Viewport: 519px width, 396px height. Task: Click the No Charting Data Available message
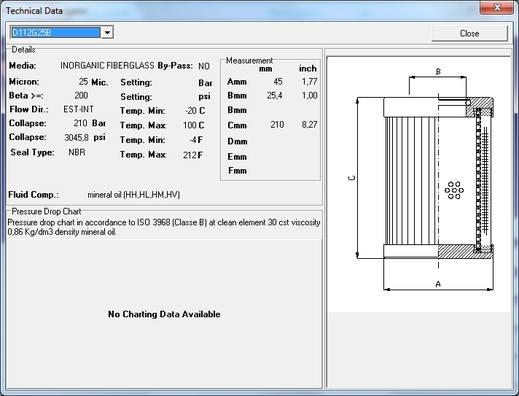tap(164, 314)
